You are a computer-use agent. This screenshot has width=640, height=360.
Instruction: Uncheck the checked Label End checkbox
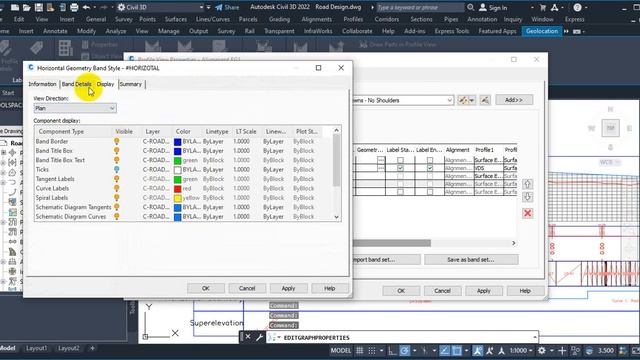click(x=430, y=168)
